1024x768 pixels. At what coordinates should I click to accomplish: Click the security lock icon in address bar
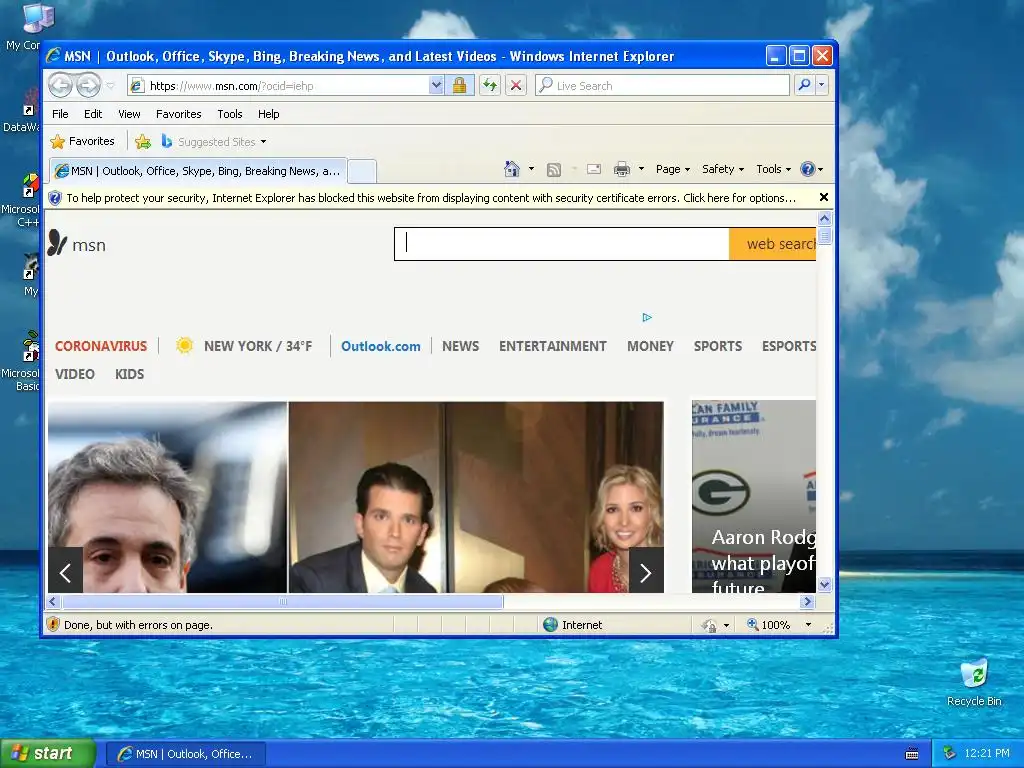pyautogui.click(x=459, y=85)
